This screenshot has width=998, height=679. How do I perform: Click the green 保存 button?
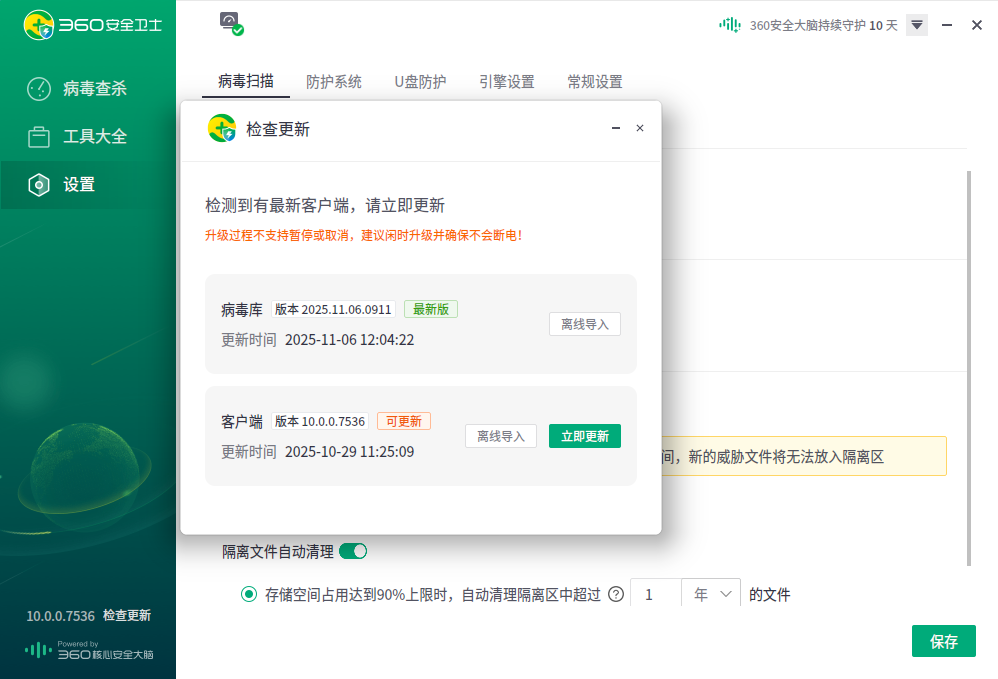pyautogui.click(x=943, y=641)
